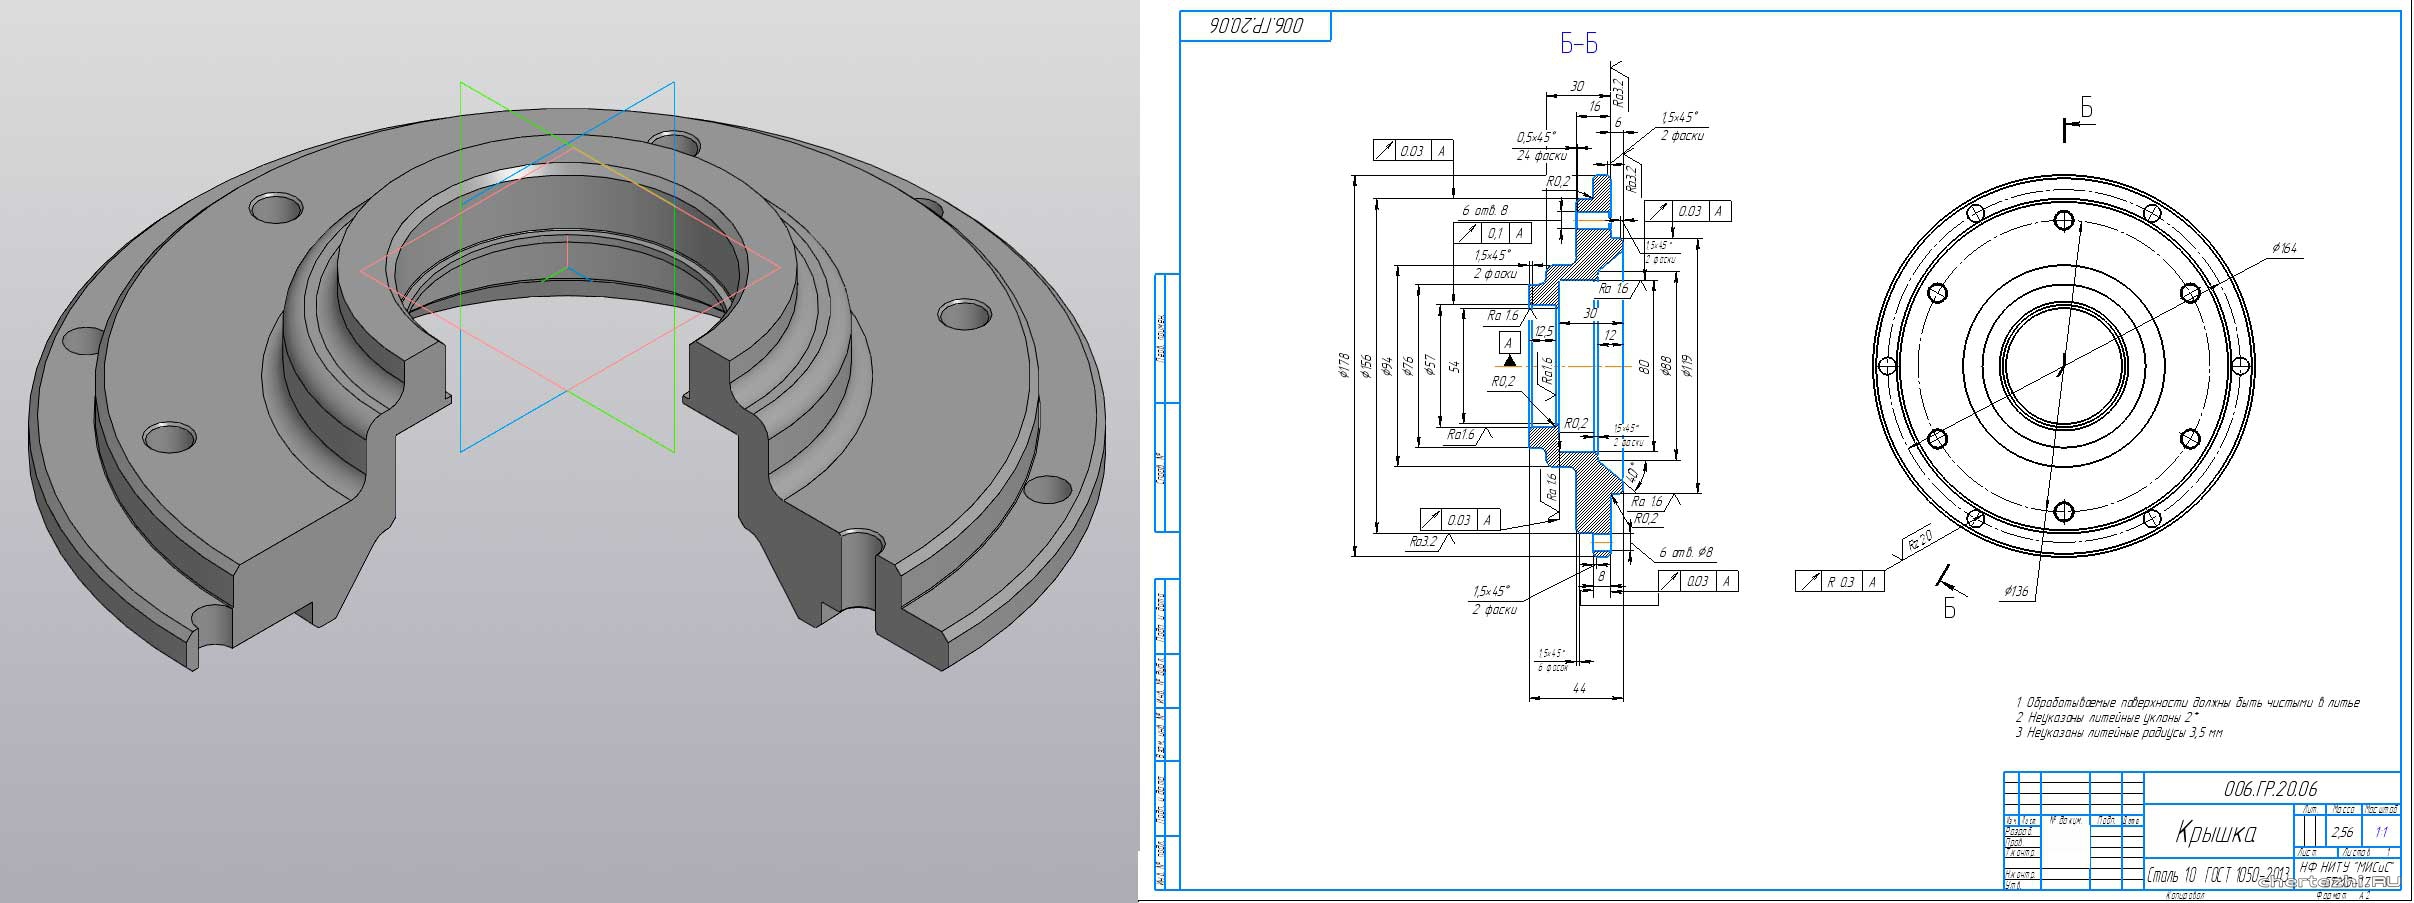The image size is (2414, 903).
Task: Click the 3D model coordinate origin
Action: pos(568,270)
